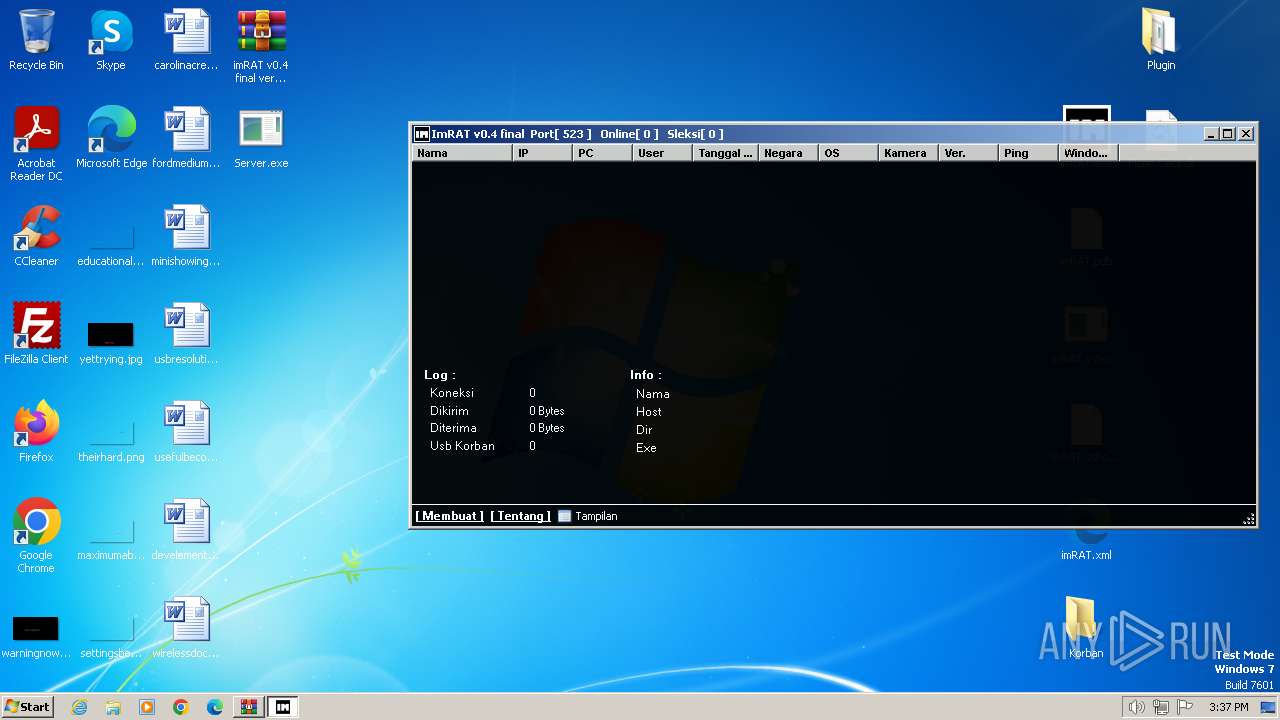Toggle the Tampilan checkbox
The height and width of the screenshot is (720, 1280).
pos(565,517)
